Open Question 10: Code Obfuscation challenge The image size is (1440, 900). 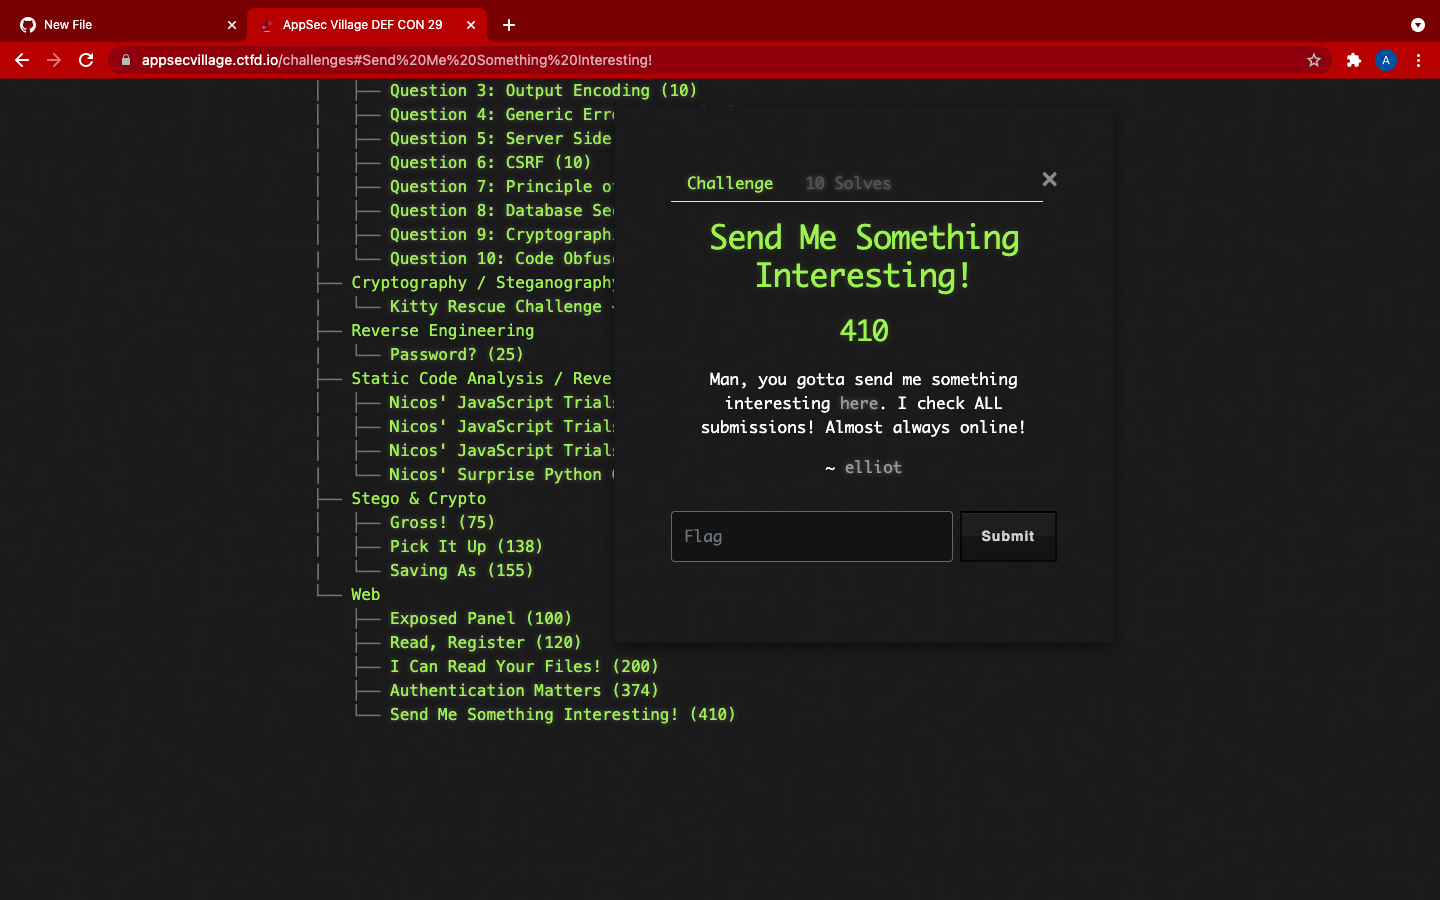501,258
